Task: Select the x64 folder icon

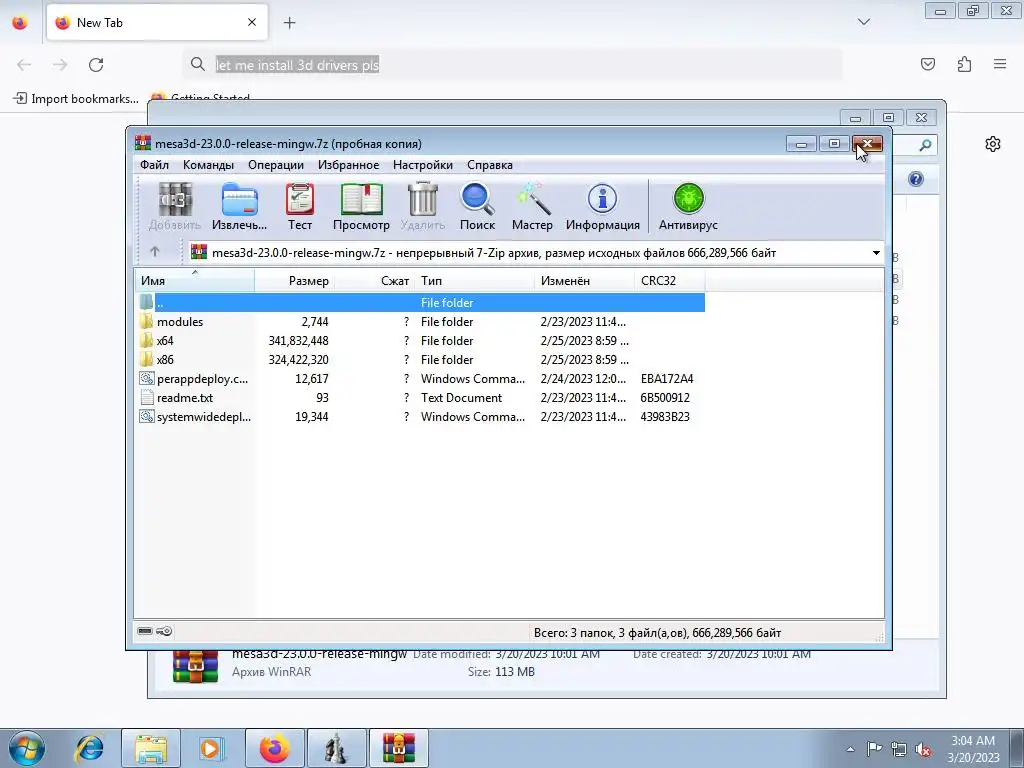Action: 146,340
